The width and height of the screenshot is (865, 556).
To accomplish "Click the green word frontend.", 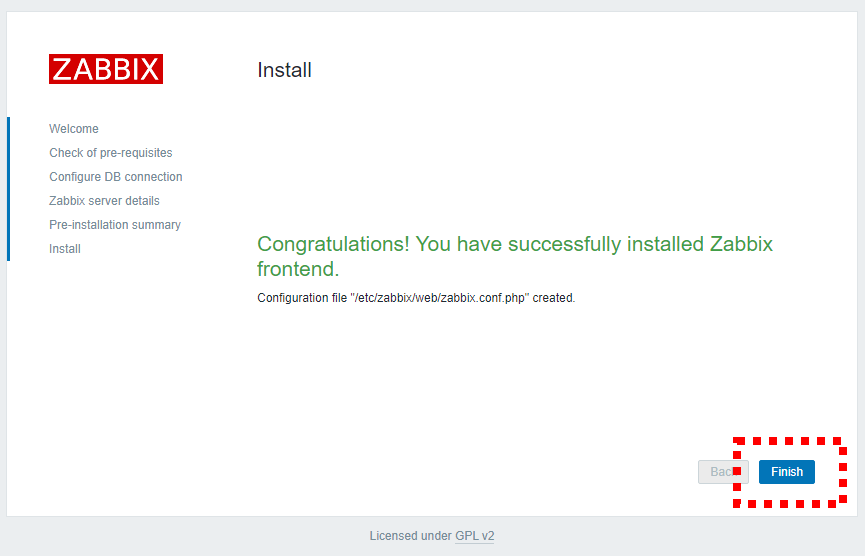I will (x=298, y=269).
